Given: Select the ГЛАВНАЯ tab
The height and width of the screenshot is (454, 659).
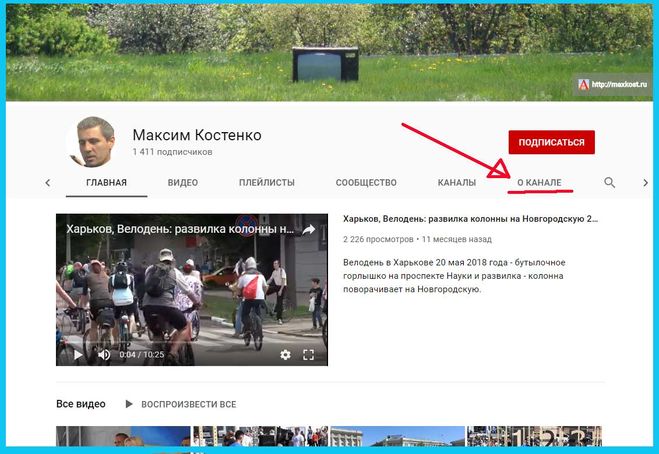Looking at the screenshot, I should (x=107, y=183).
